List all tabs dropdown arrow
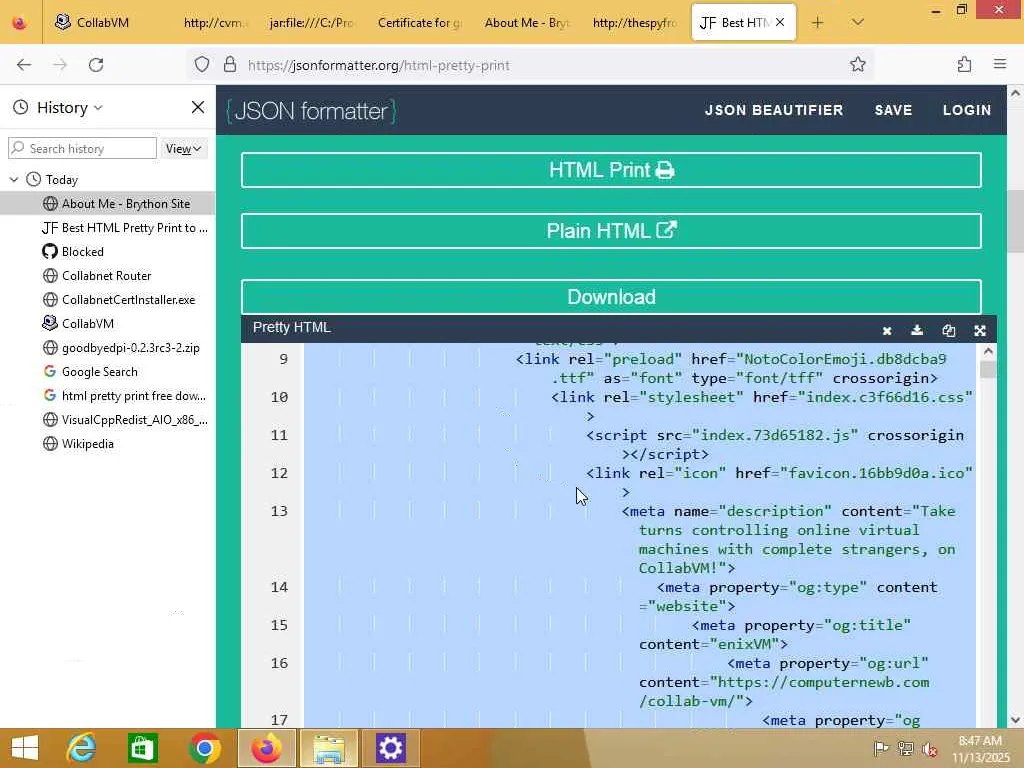This screenshot has height=768, width=1024. tap(858, 22)
